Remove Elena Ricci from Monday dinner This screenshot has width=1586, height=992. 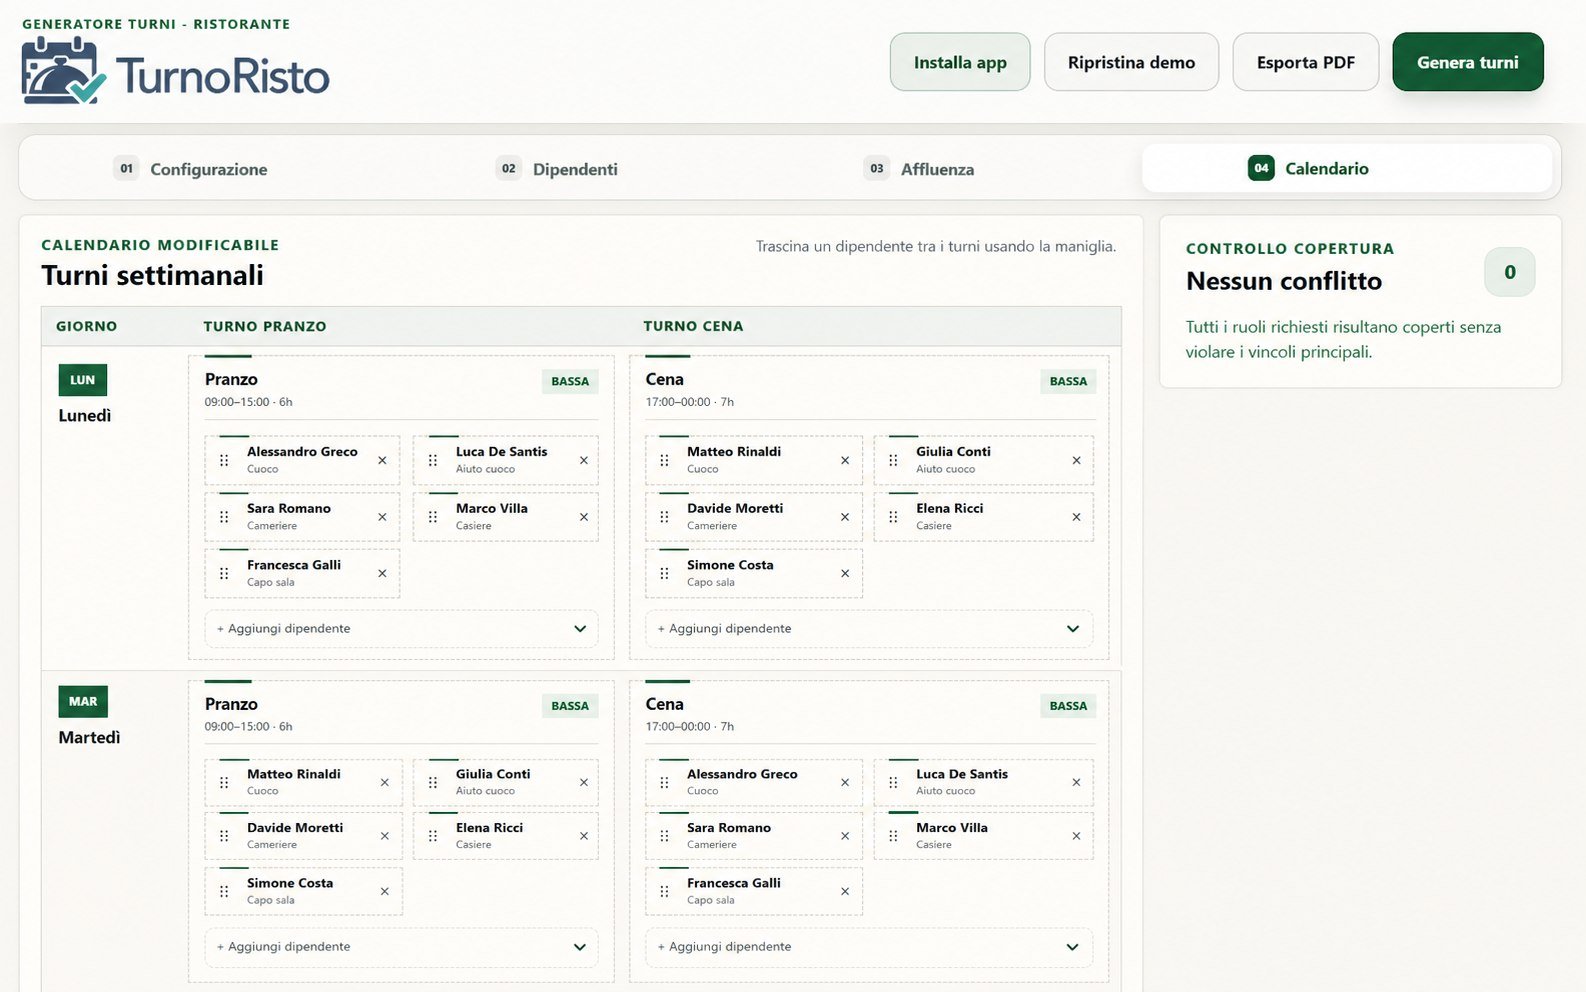tap(1076, 517)
